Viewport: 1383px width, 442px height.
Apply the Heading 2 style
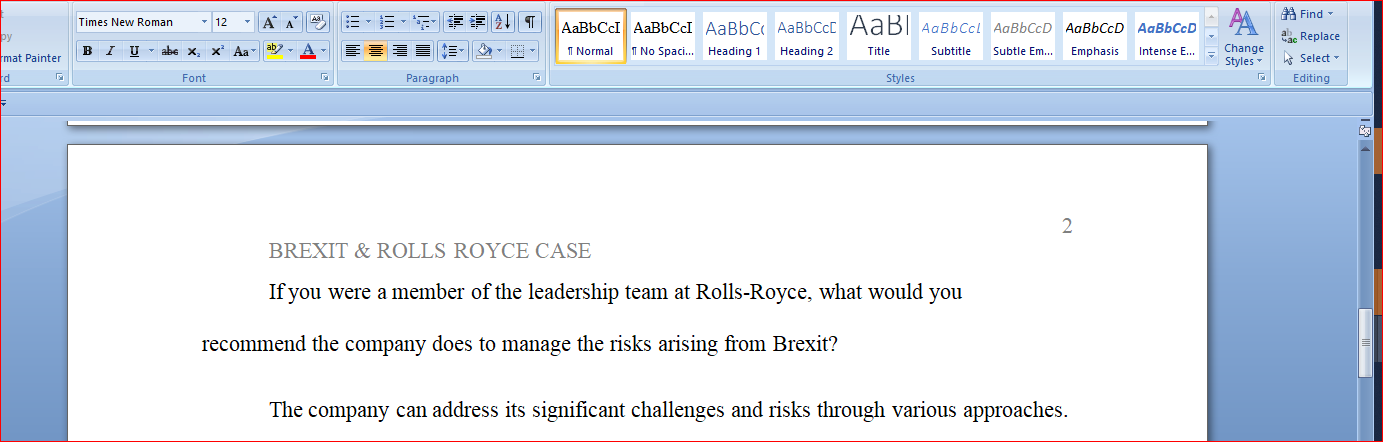(x=806, y=36)
